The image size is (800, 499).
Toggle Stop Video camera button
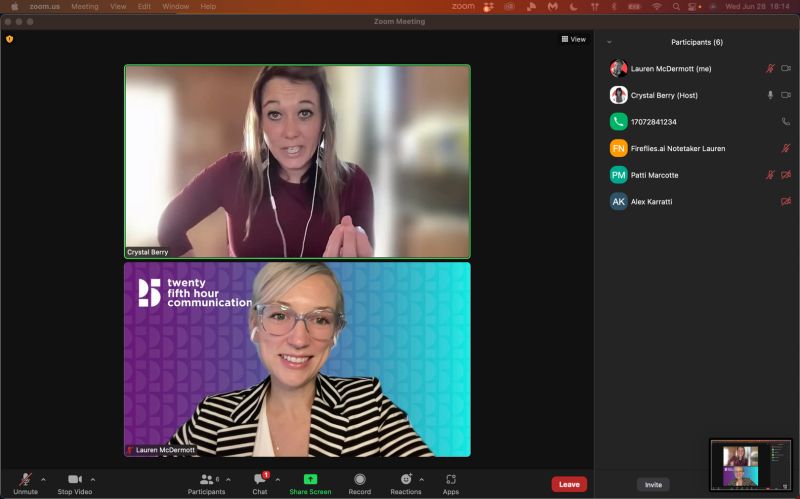coord(74,483)
